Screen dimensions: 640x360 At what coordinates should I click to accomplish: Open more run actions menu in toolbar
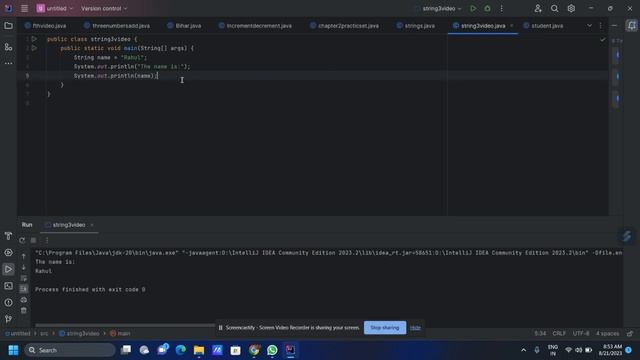click(502, 8)
